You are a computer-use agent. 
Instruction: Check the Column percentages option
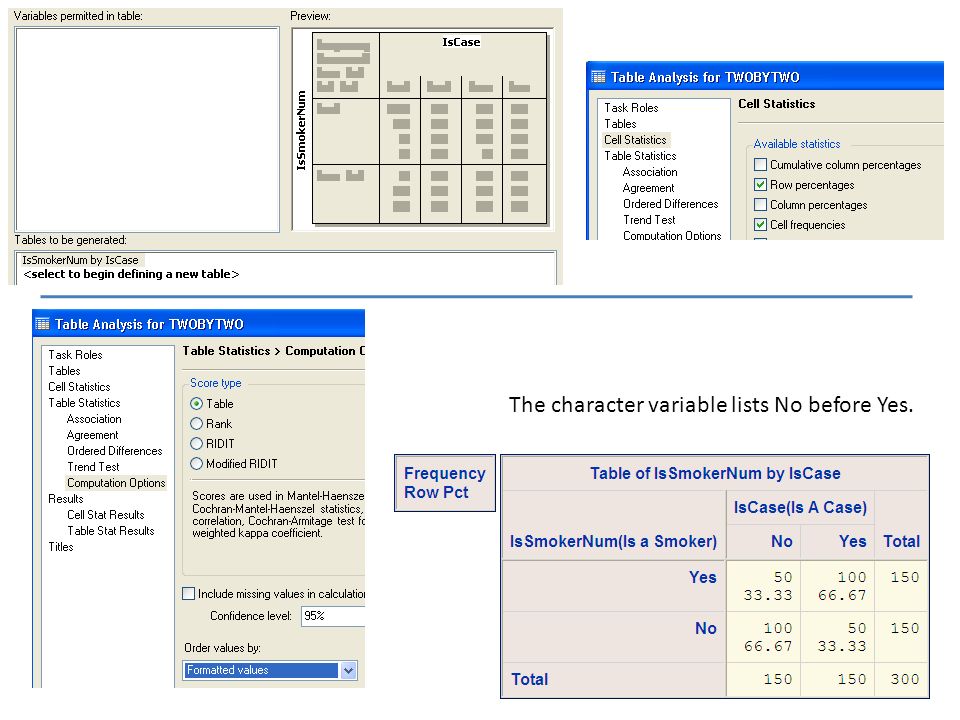tap(760, 204)
